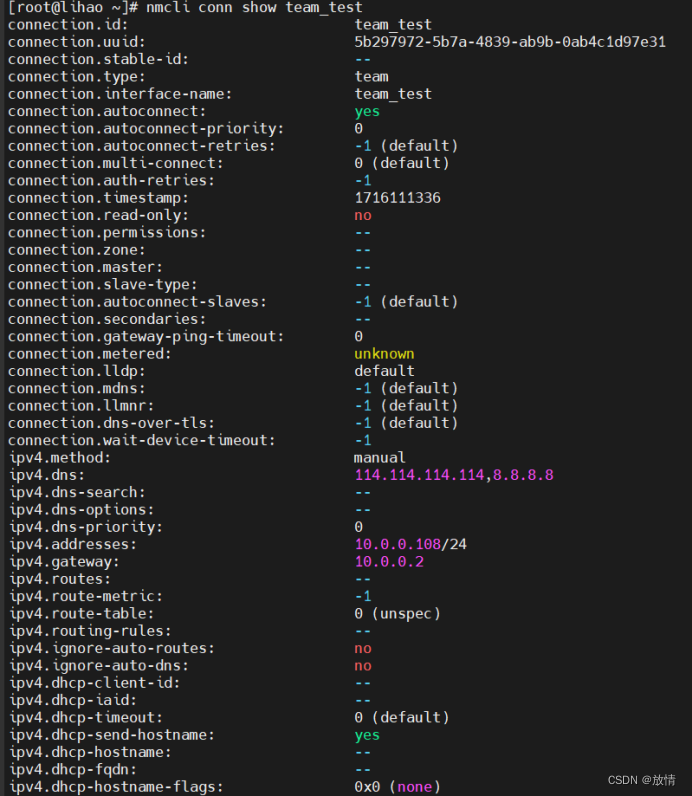Click the '0 (unspec)' route-table value

(x=398, y=613)
